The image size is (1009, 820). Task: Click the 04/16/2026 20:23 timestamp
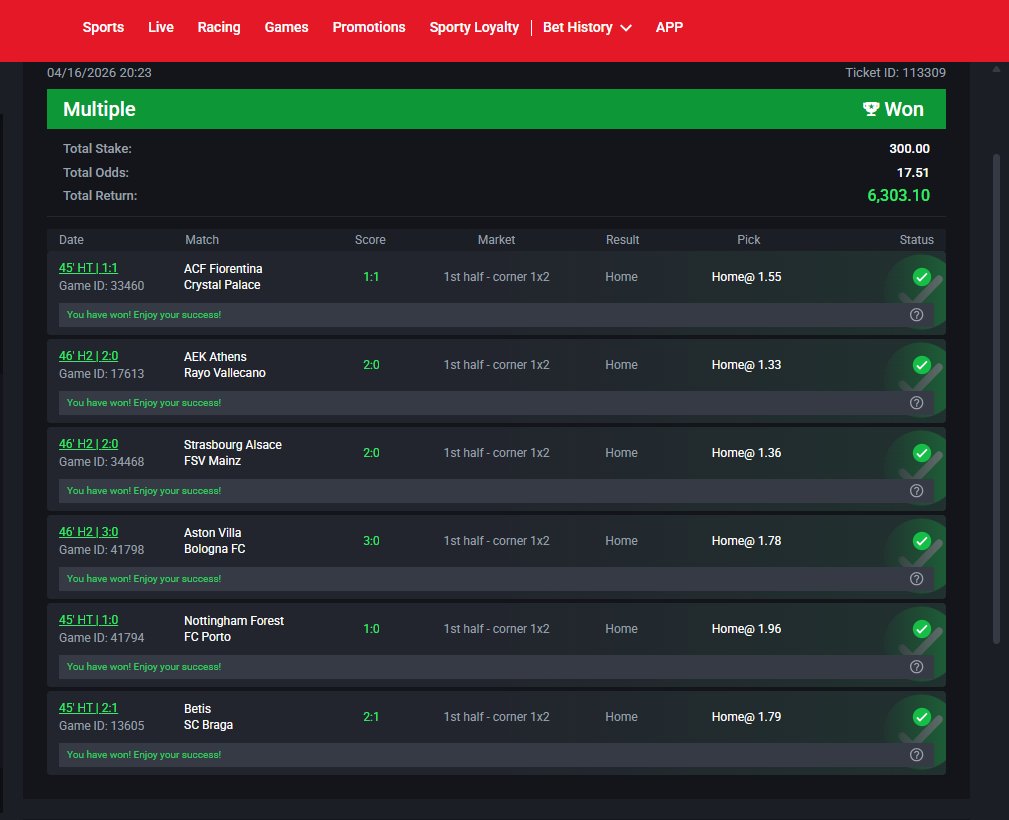[x=99, y=73]
